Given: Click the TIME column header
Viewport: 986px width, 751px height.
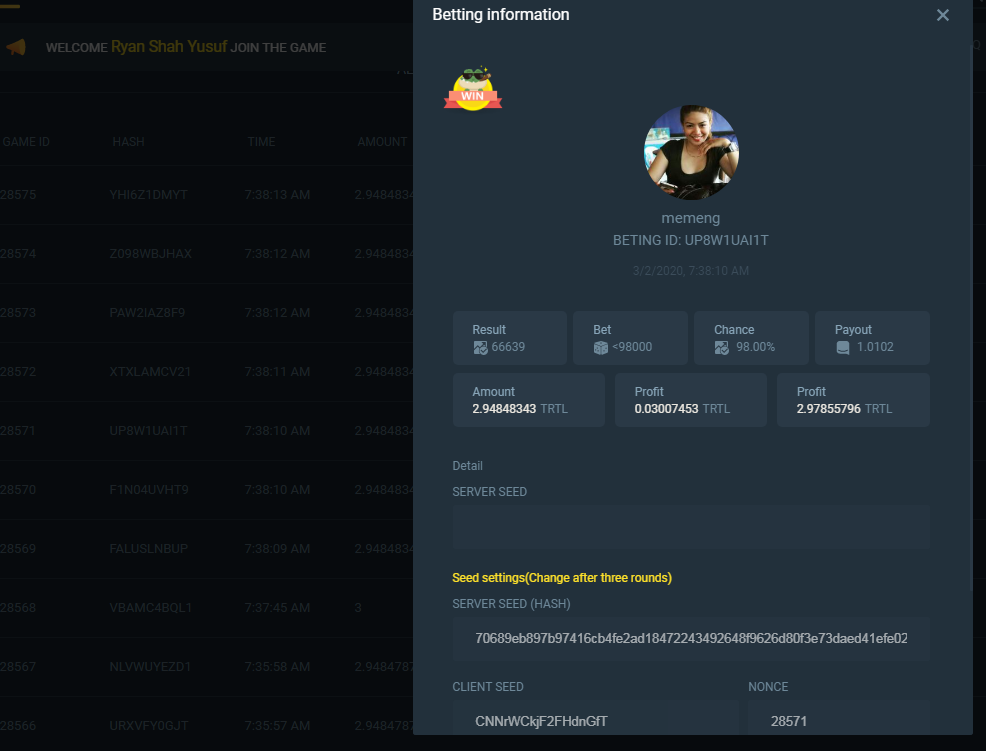Looking at the screenshot, I should 261,142.
